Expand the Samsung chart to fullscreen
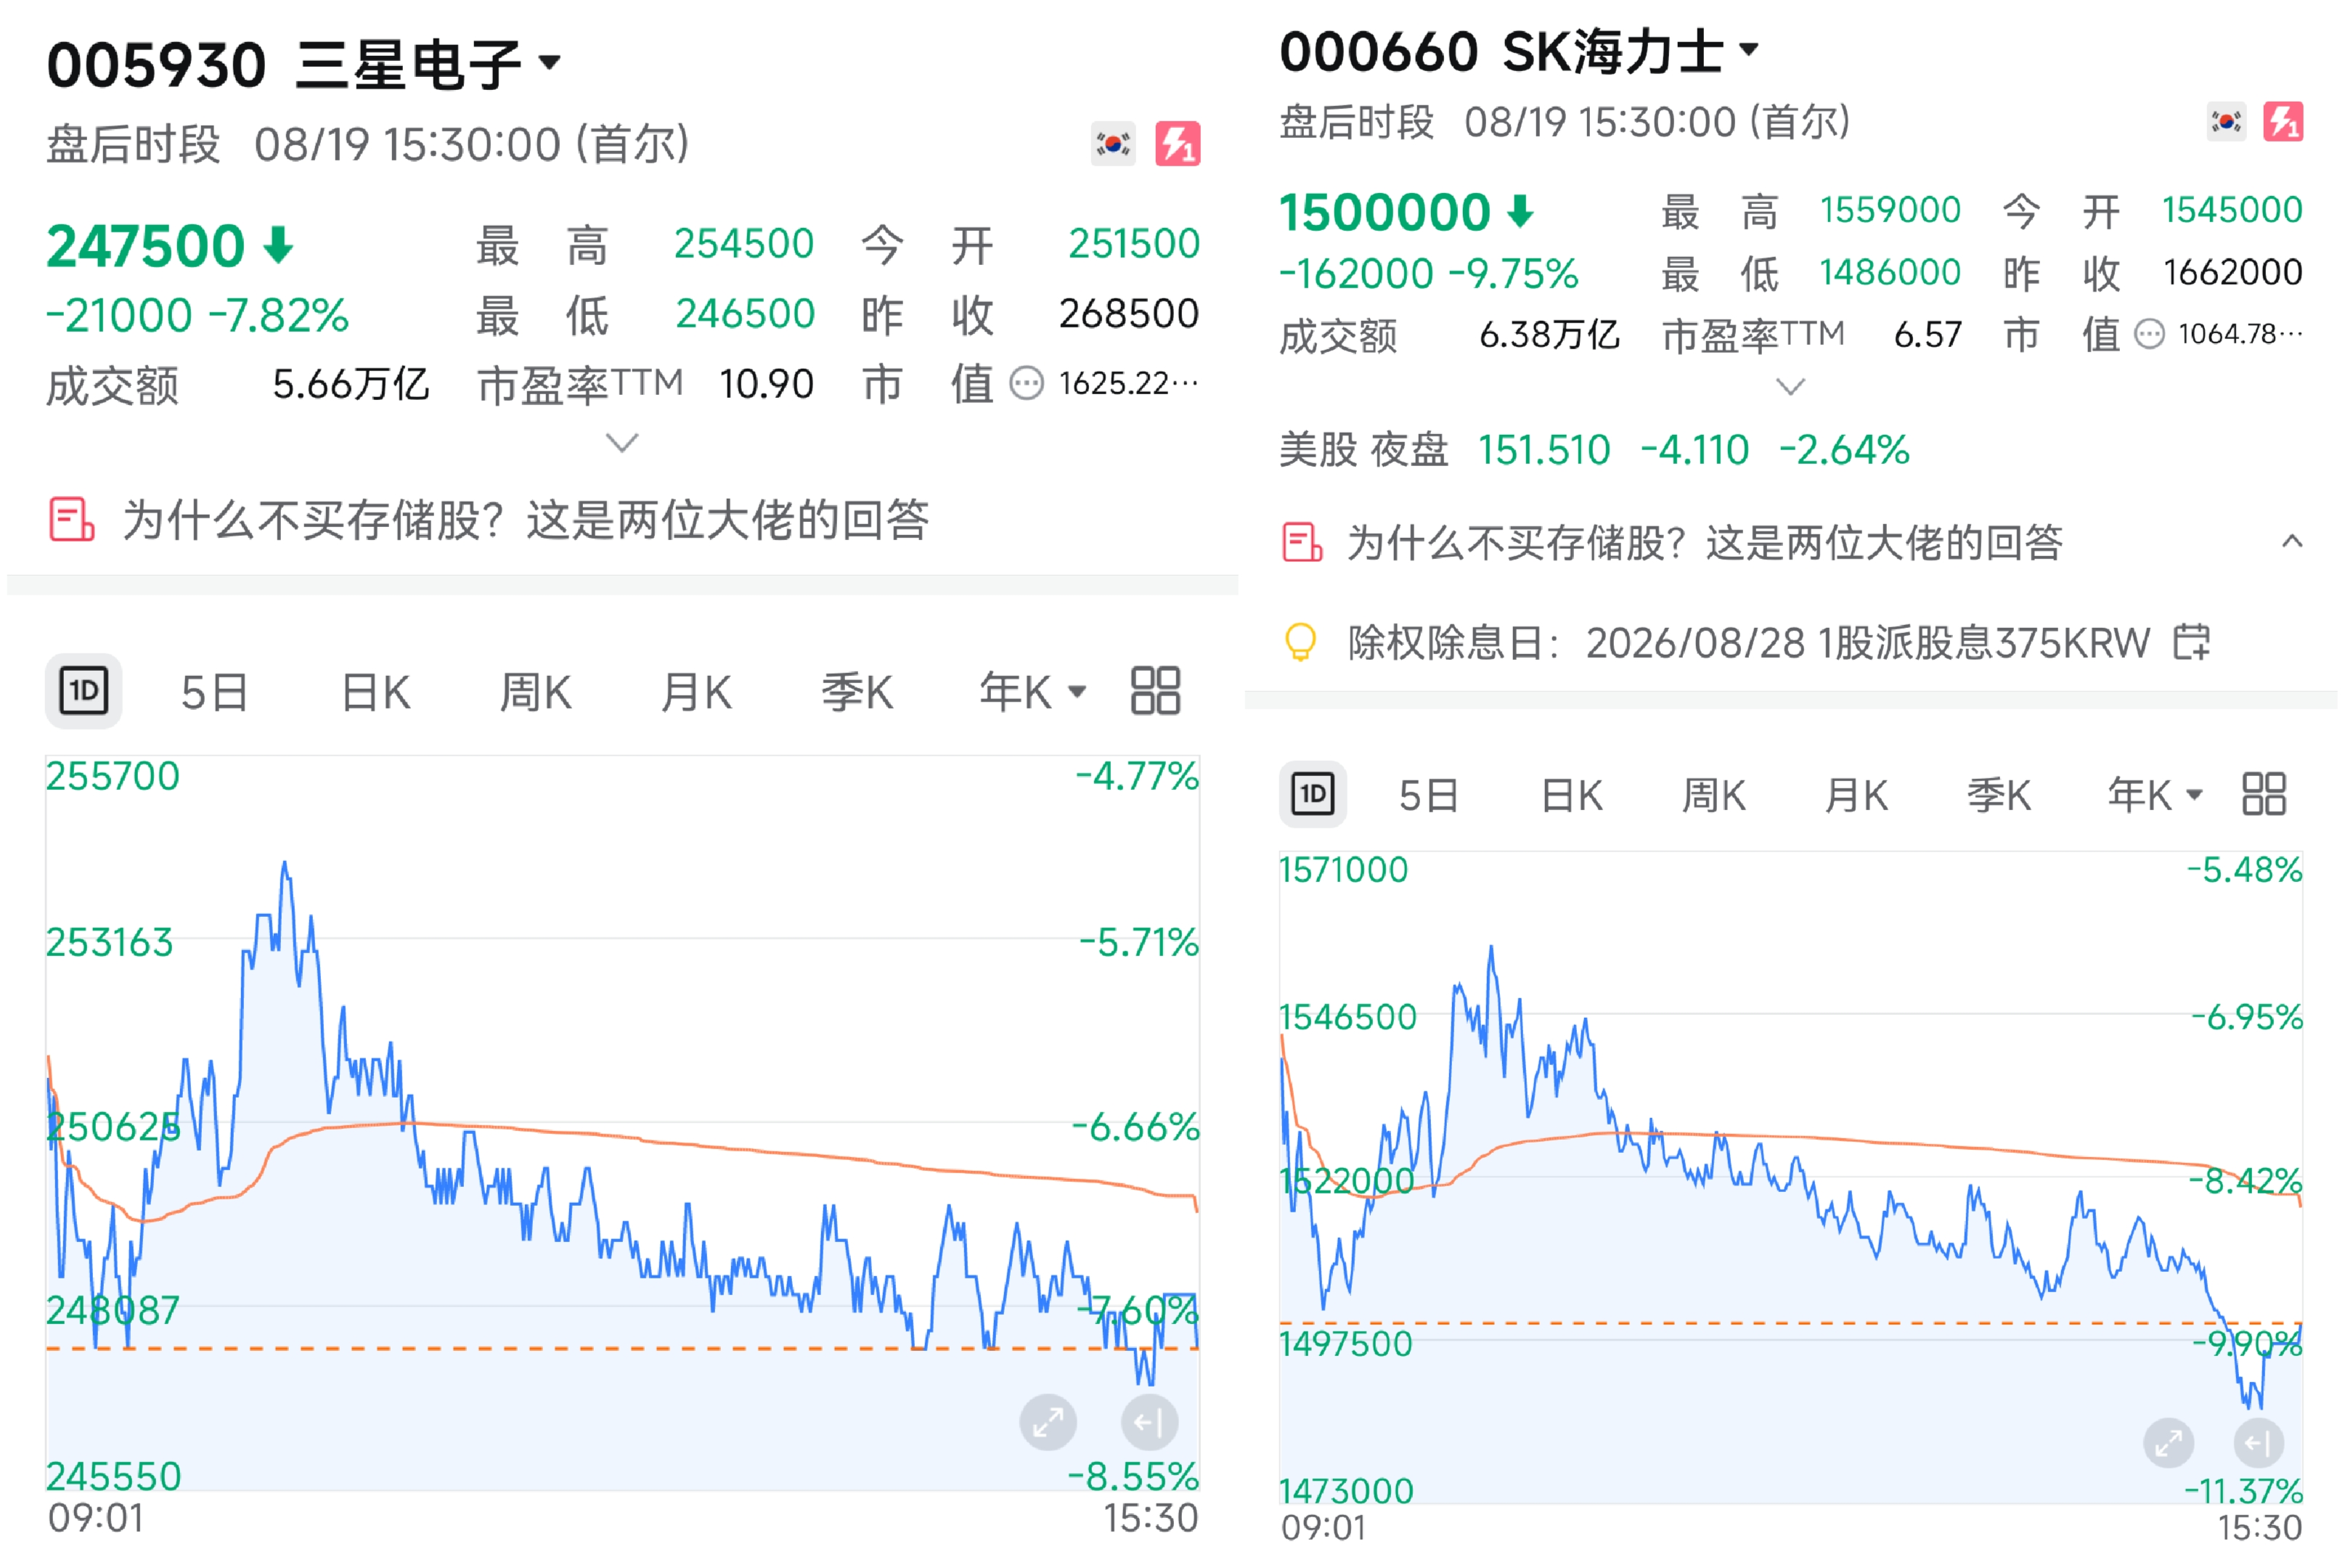 tap(1048, 1422)
